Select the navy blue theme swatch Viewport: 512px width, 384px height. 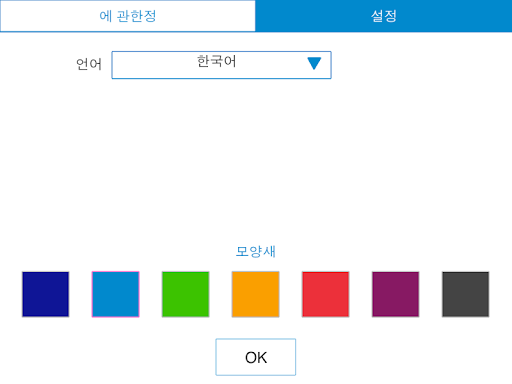pyautogui.click(x=46, y=294)
